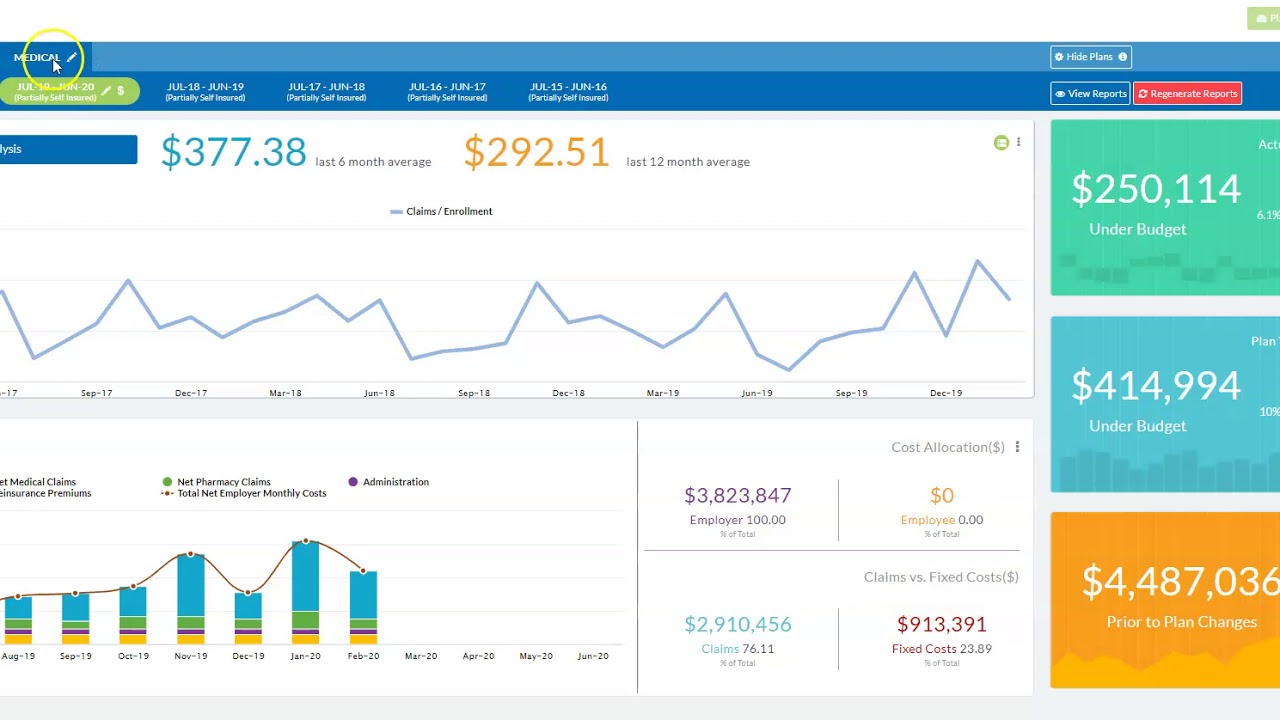
Task: Click the Jan-20 bar in the cost chart
Action: [x=305, y=592]
